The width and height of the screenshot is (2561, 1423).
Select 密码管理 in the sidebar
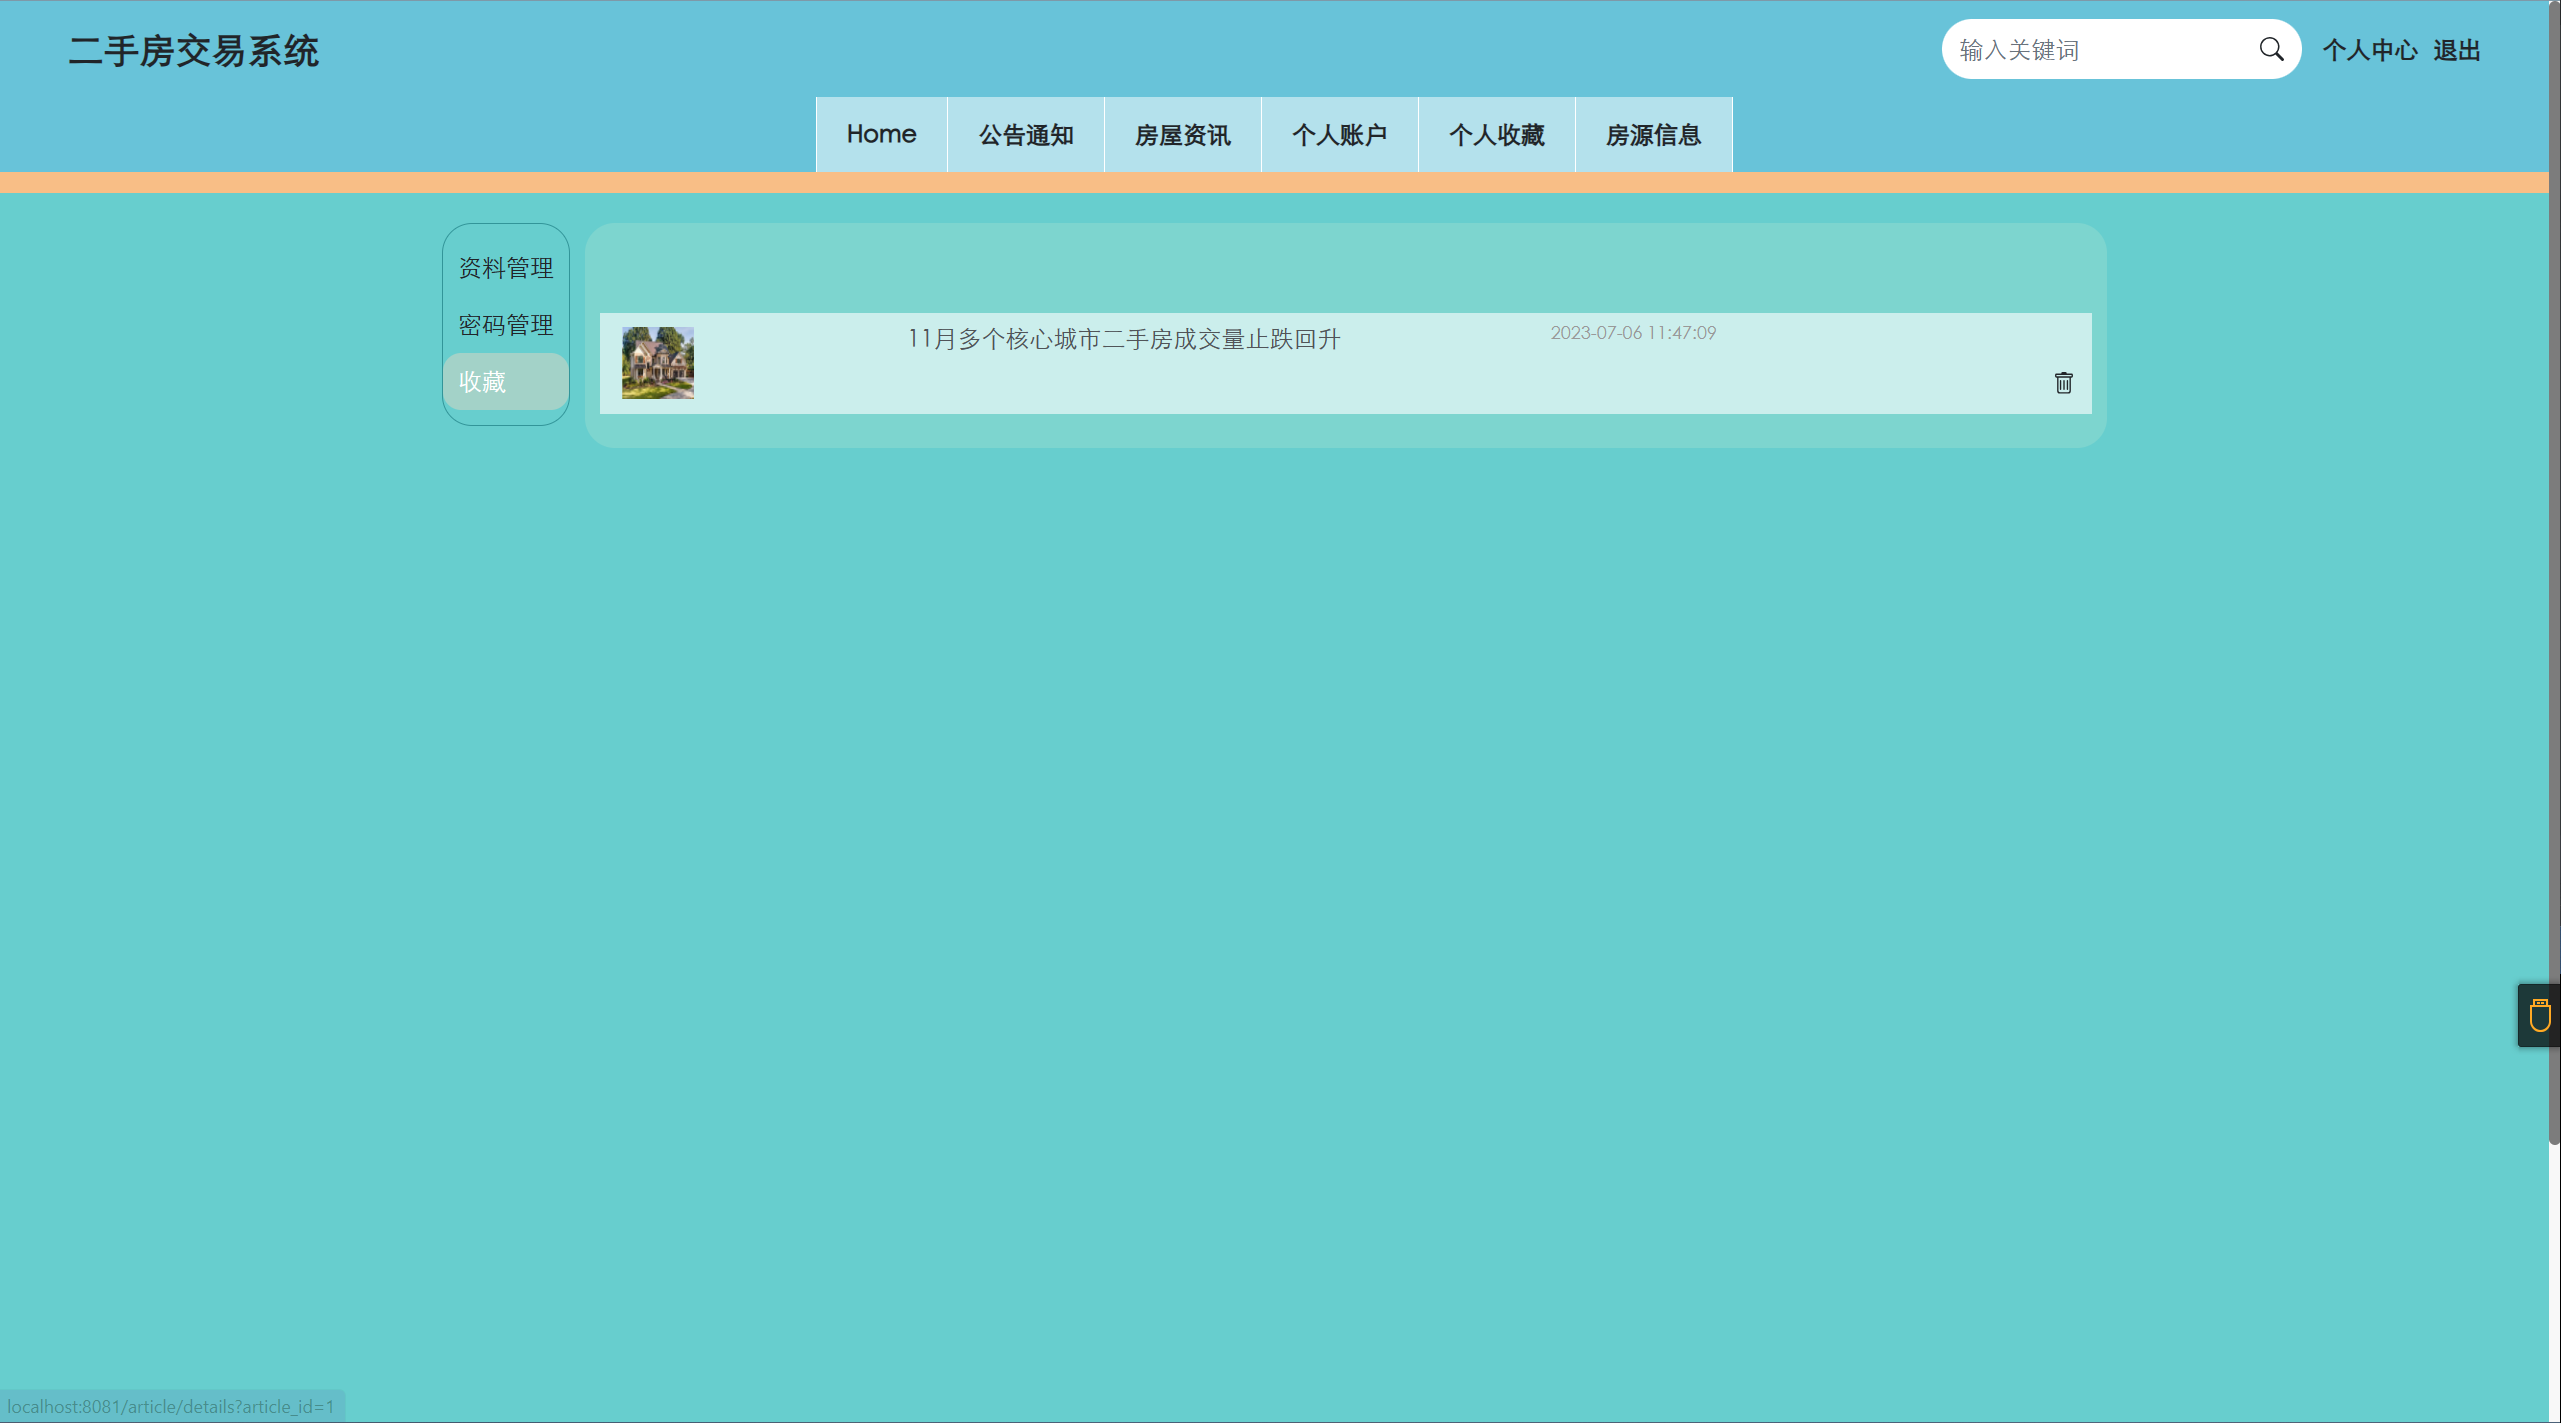coord(505,325)
